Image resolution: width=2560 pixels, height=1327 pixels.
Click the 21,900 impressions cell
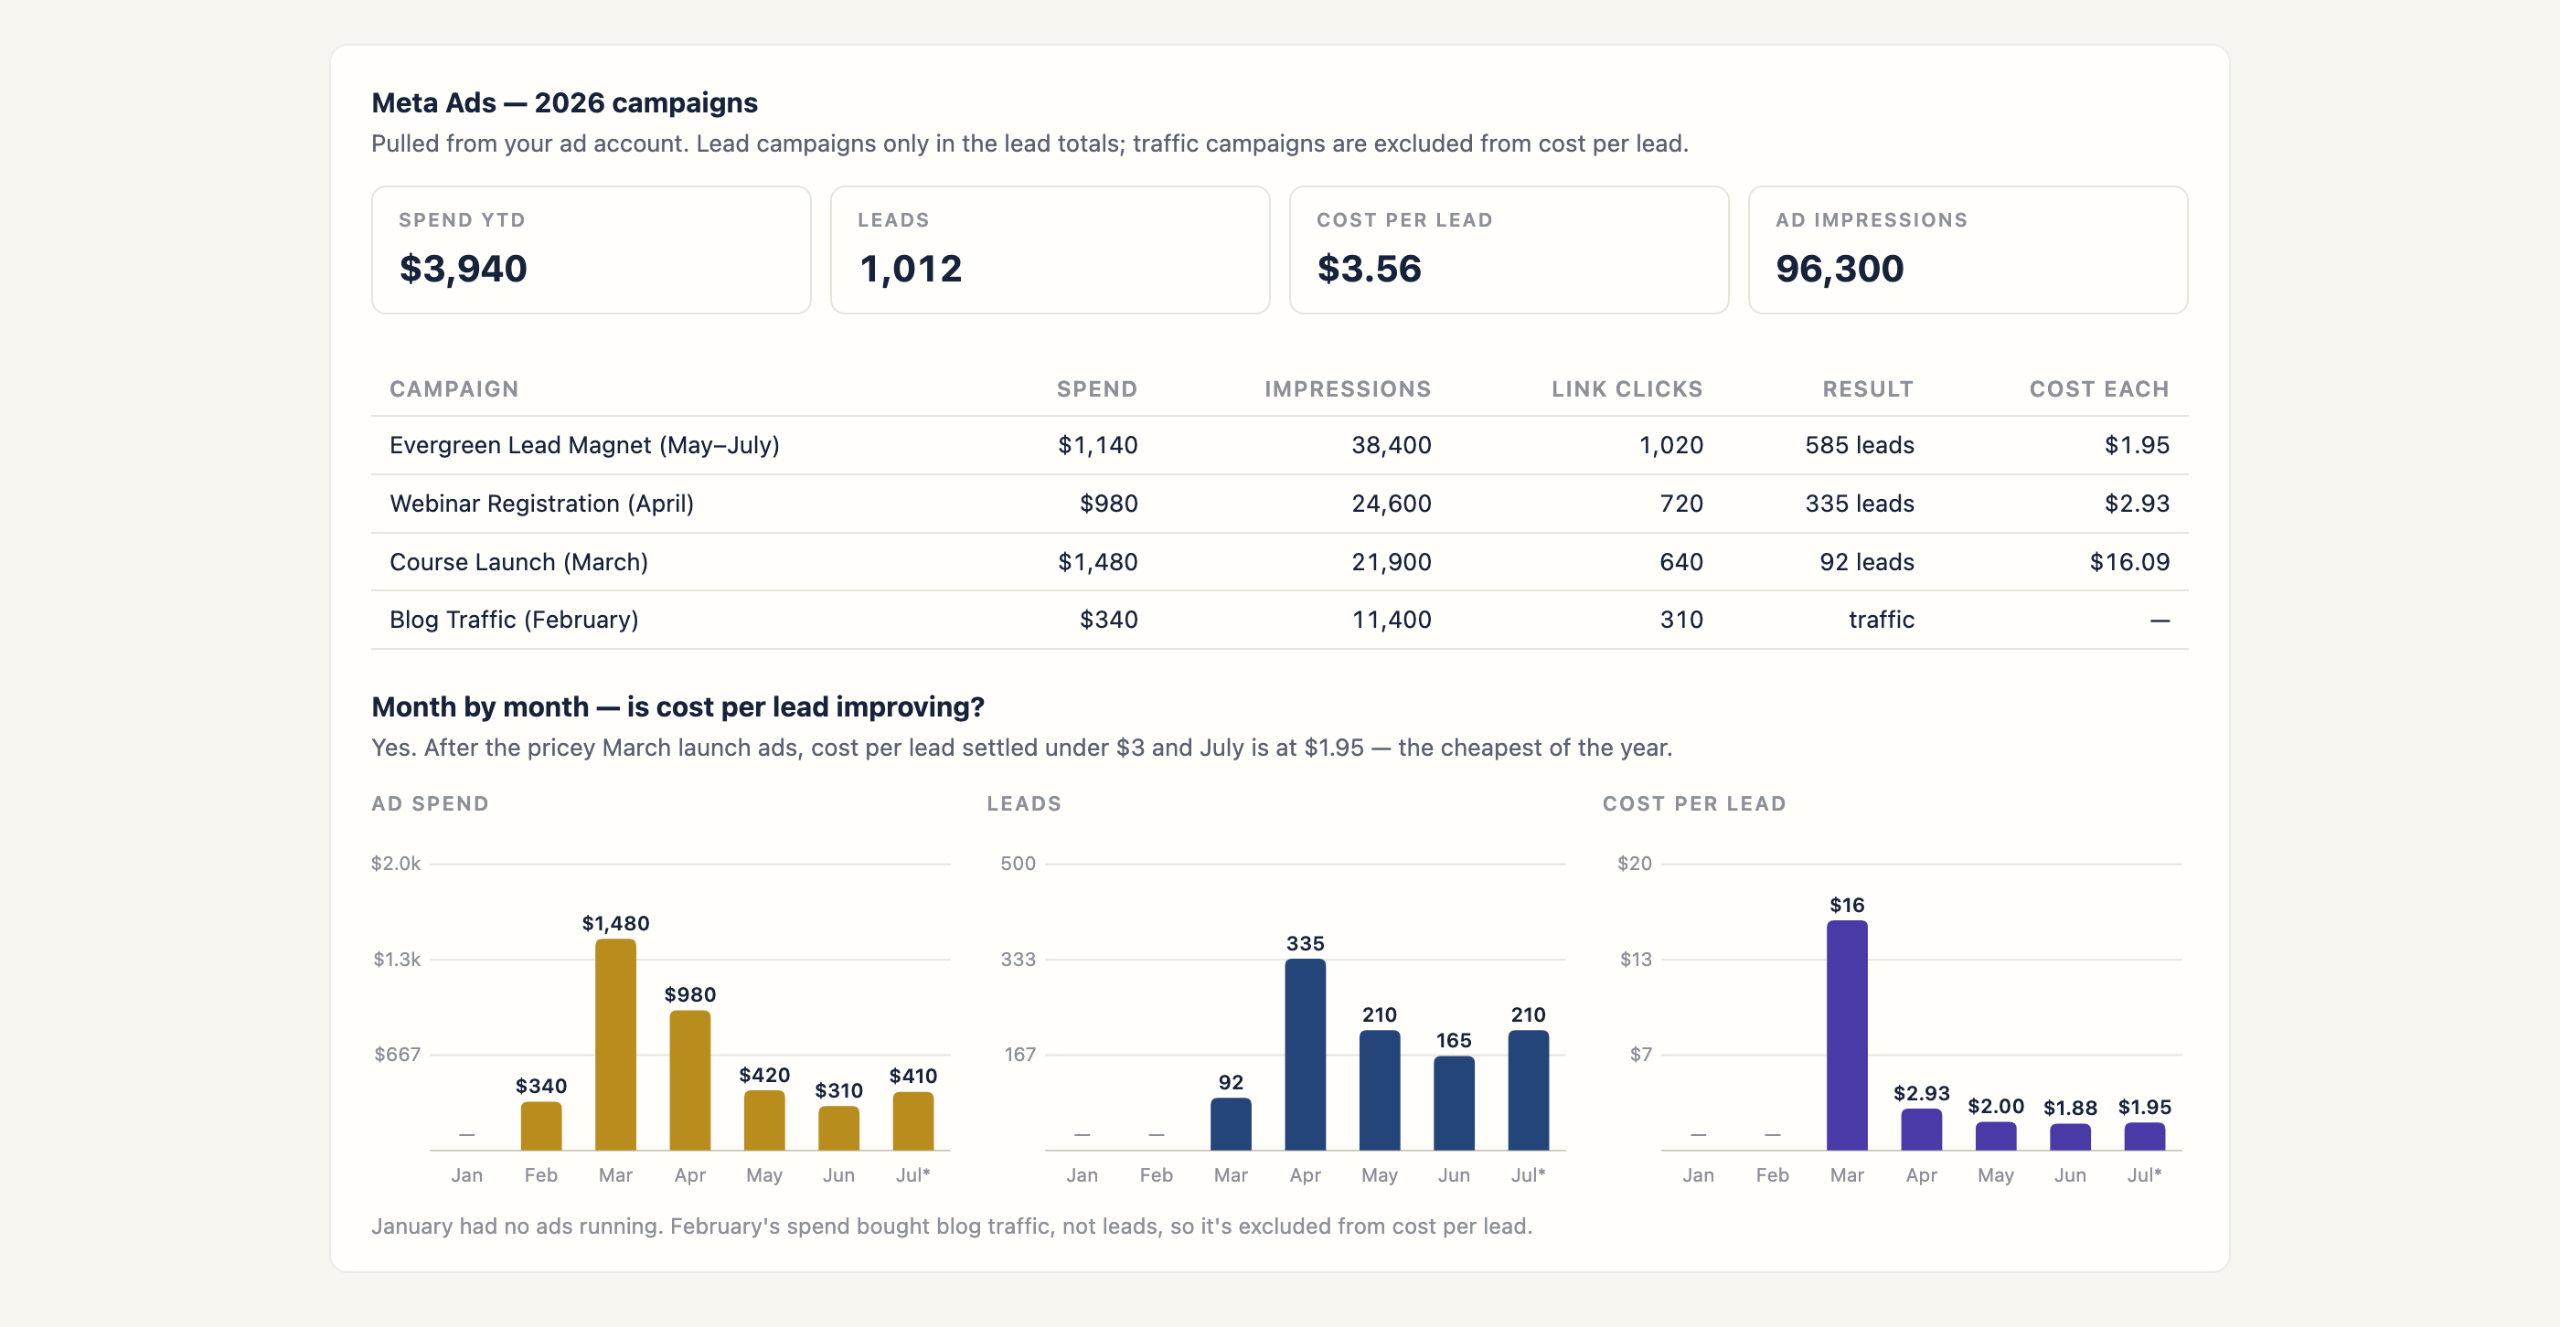pos(1392,562)
